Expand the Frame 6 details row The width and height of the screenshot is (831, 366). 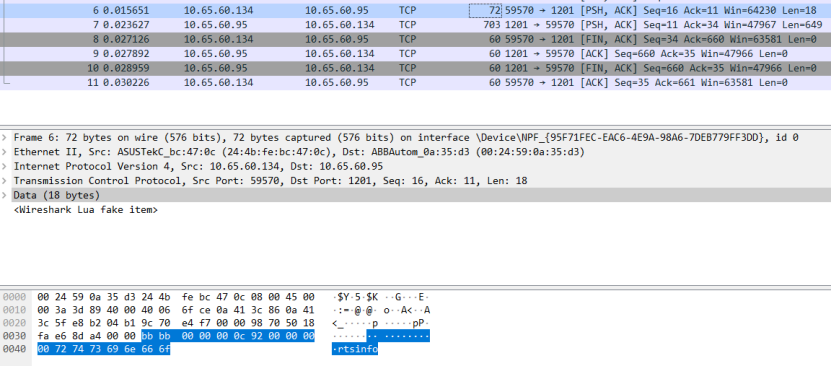point(5,138)
